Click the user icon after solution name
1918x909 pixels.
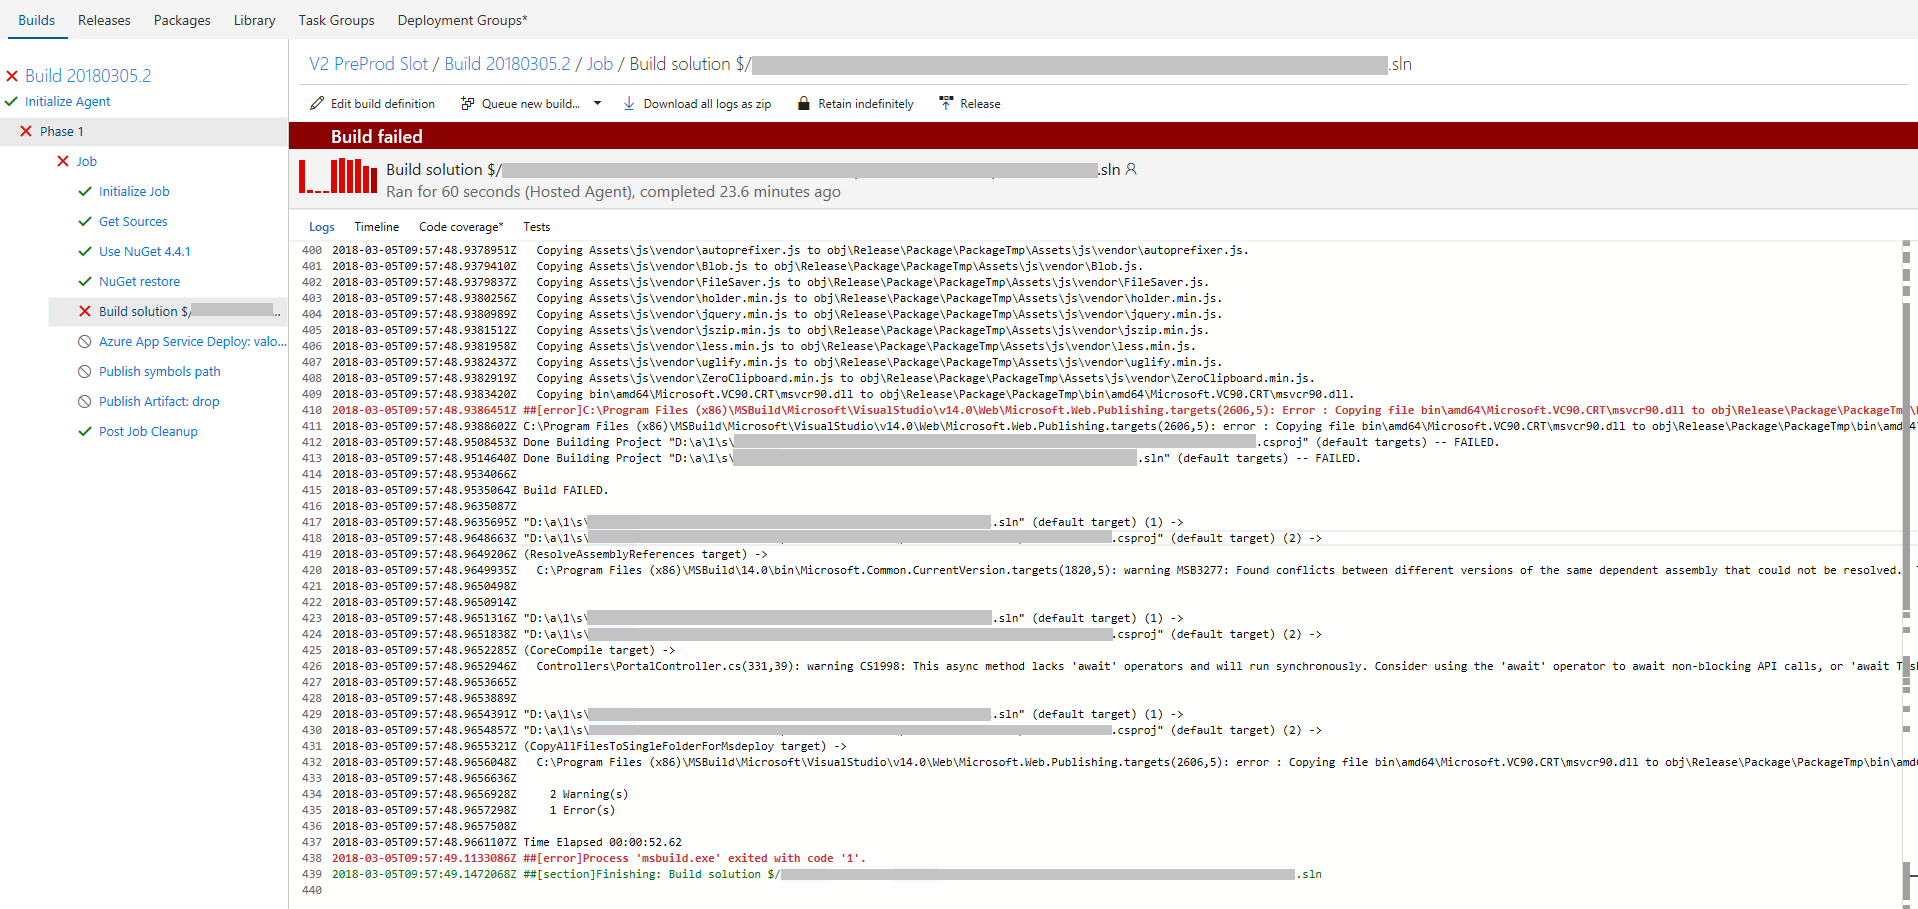[x=1131, y=169]
